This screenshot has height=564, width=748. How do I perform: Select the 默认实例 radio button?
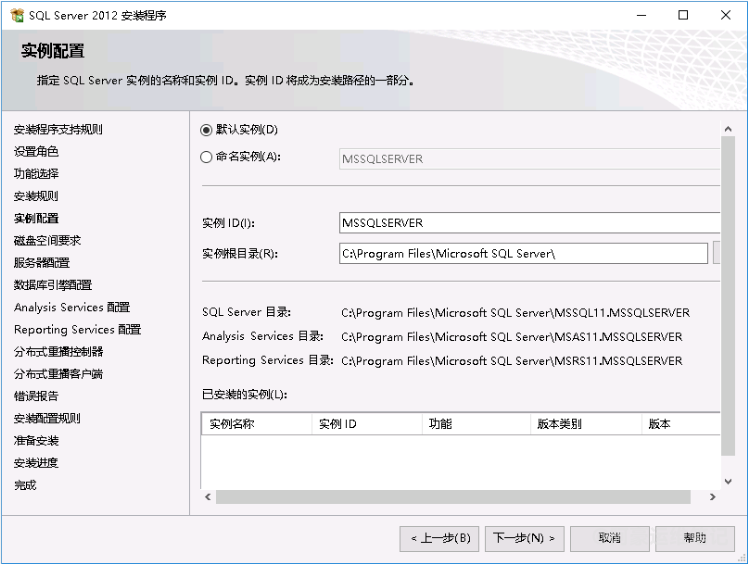coord(207,129)
